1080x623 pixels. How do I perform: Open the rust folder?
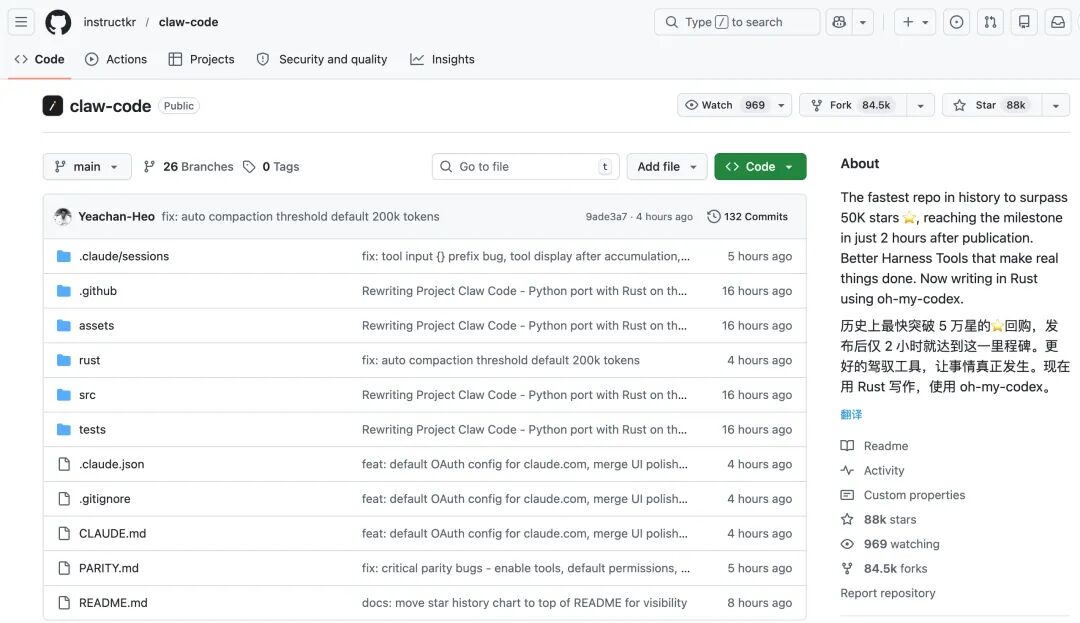pos(89,360)
